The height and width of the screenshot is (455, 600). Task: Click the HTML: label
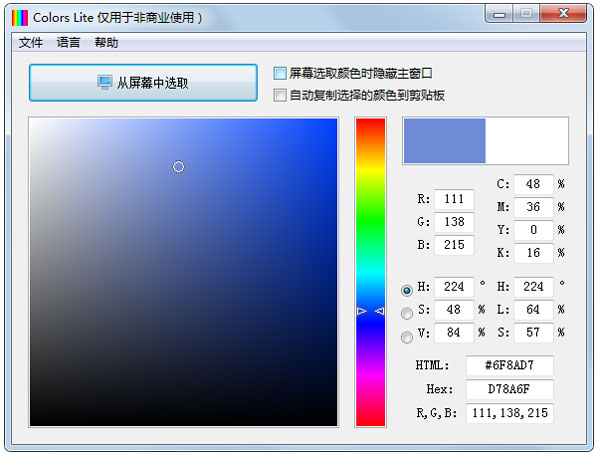[x=432, y=365]
